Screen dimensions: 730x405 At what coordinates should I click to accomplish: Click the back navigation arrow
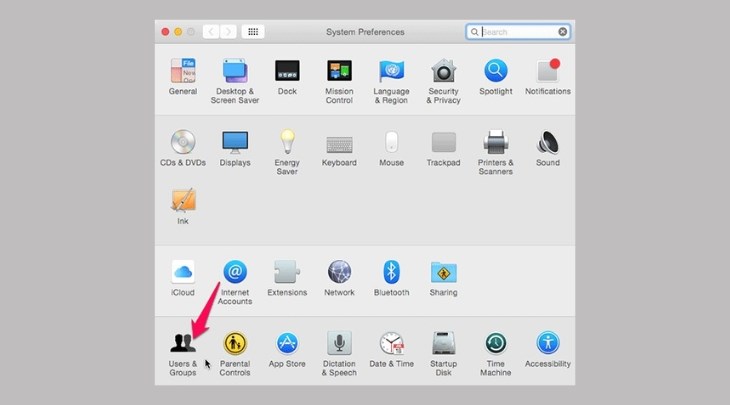point(211,32)
